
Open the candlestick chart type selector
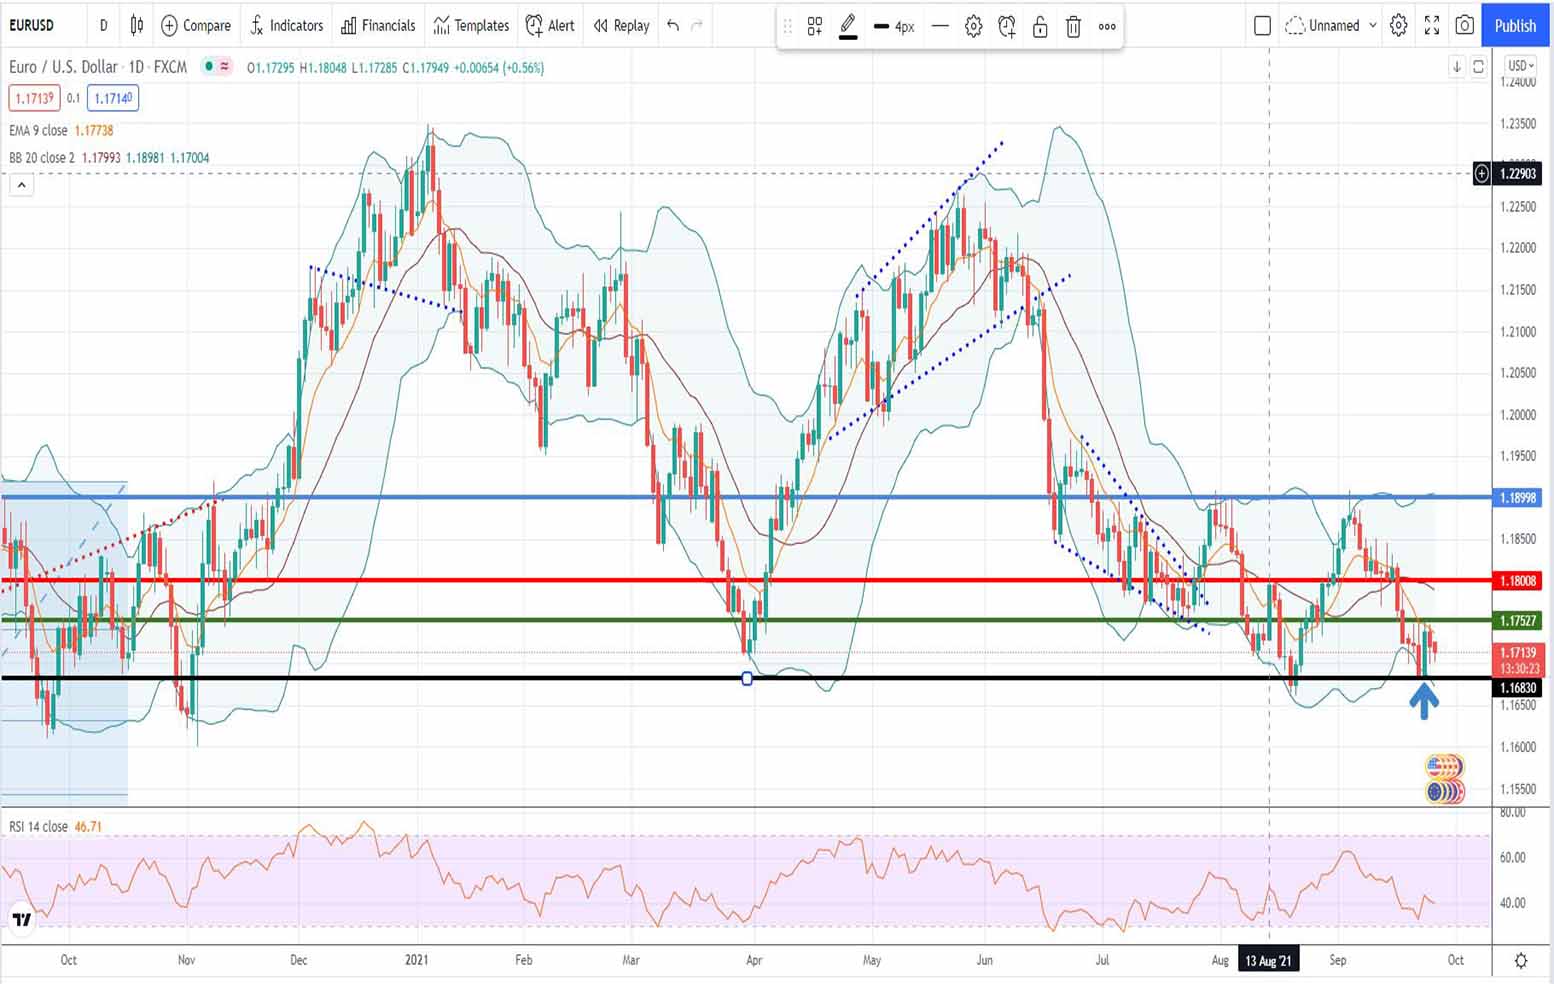coord(137,25)
